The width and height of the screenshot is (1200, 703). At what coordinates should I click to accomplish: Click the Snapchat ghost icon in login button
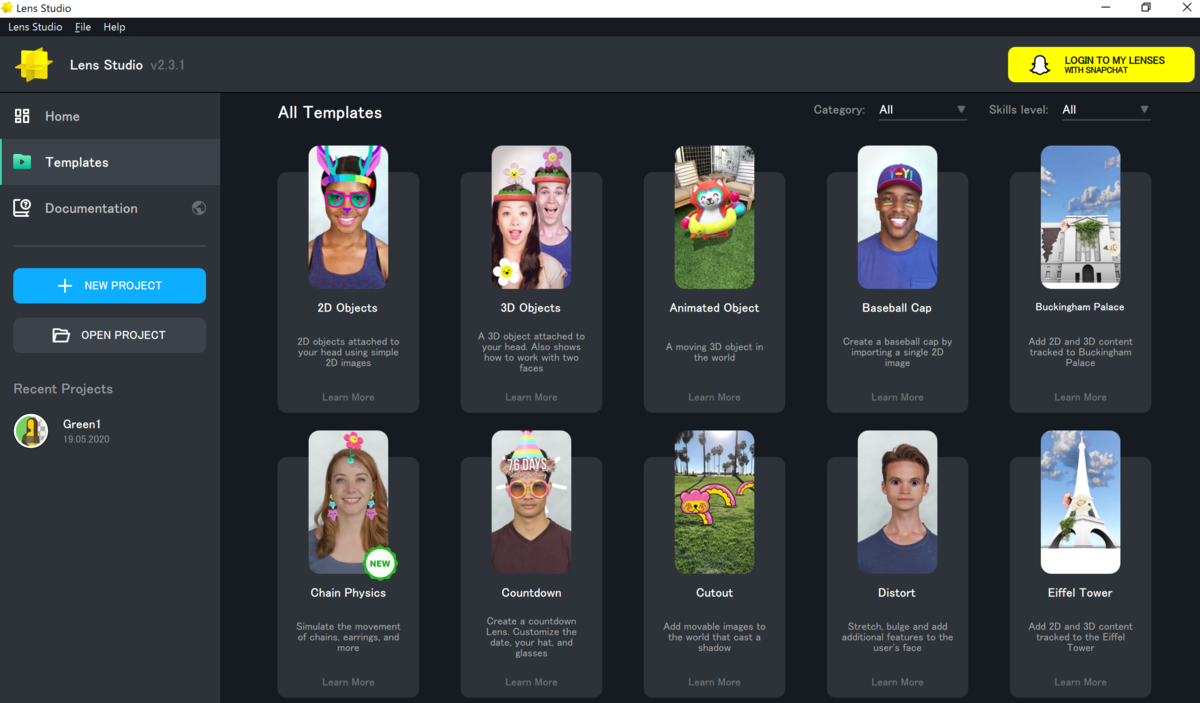(1040, 65)
